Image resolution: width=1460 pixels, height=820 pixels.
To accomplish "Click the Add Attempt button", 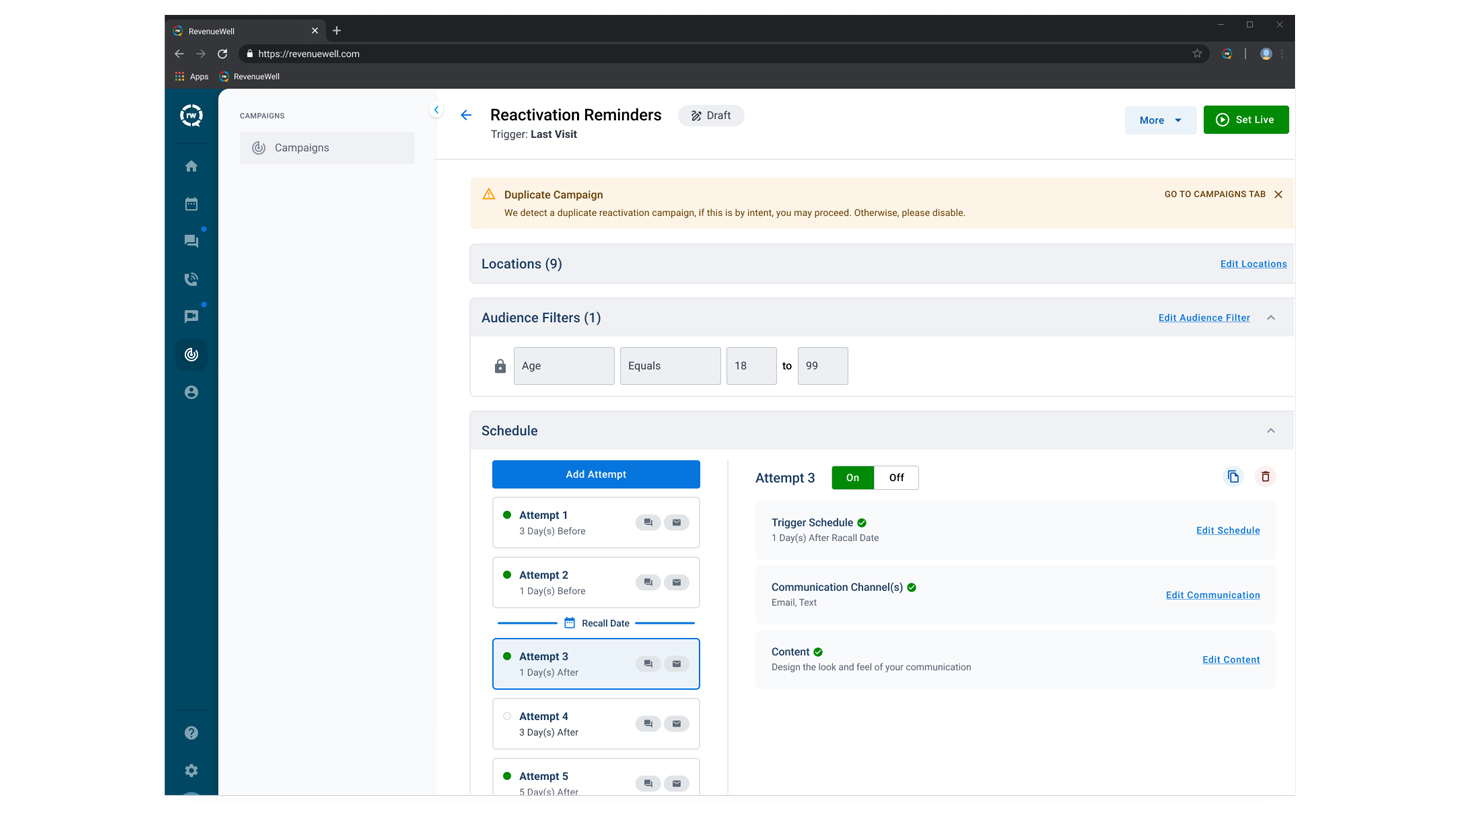I will point(596,474).
